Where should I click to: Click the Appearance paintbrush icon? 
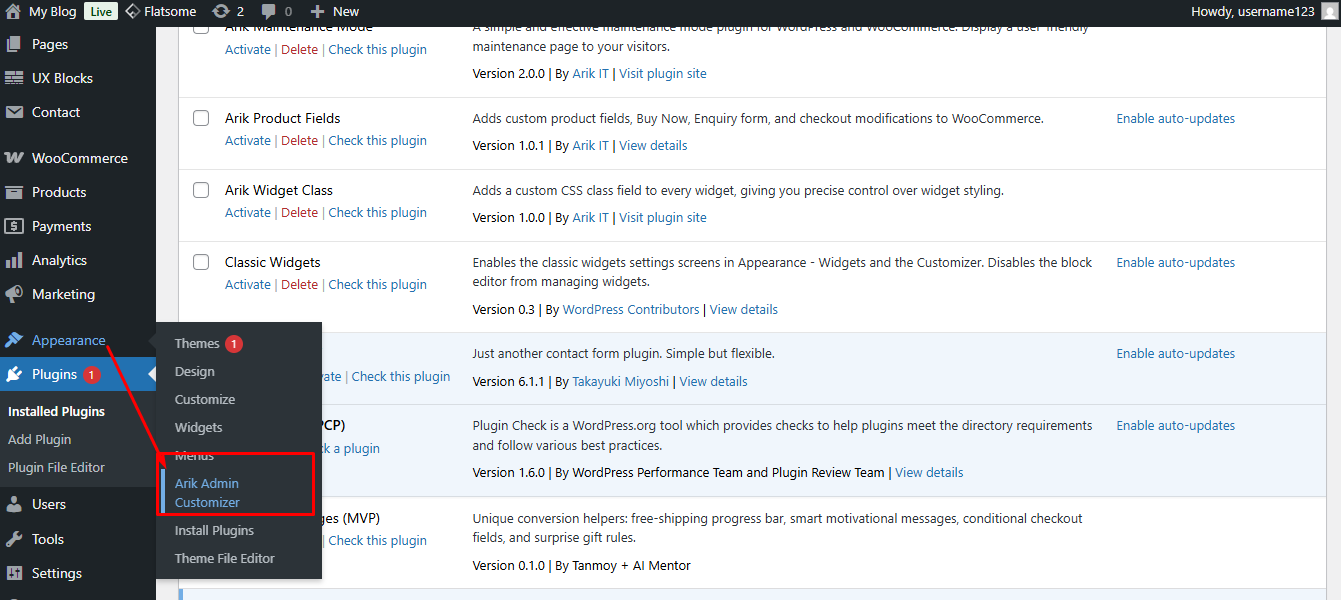pos(14,340)
